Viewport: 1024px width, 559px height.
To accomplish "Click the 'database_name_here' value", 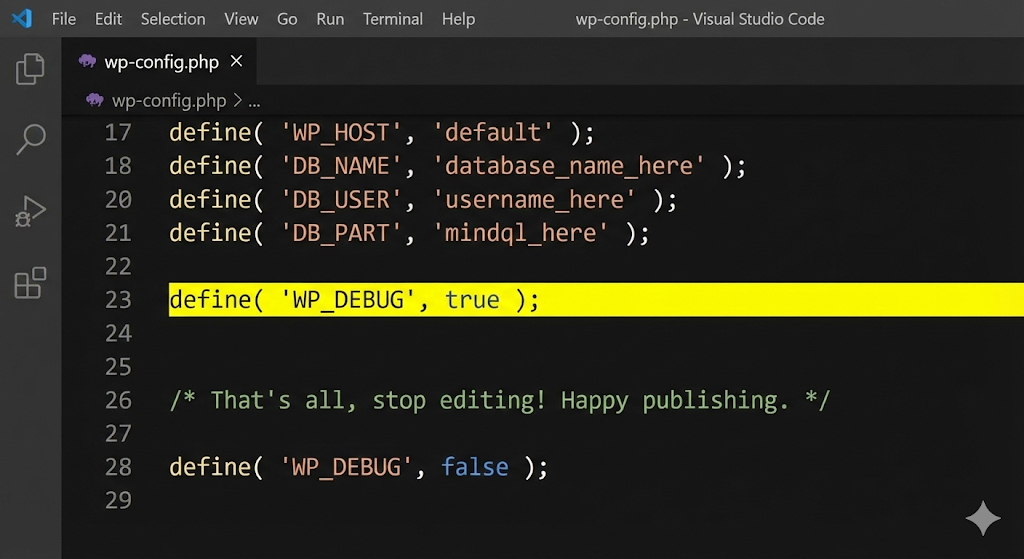I will coord(569,167).
